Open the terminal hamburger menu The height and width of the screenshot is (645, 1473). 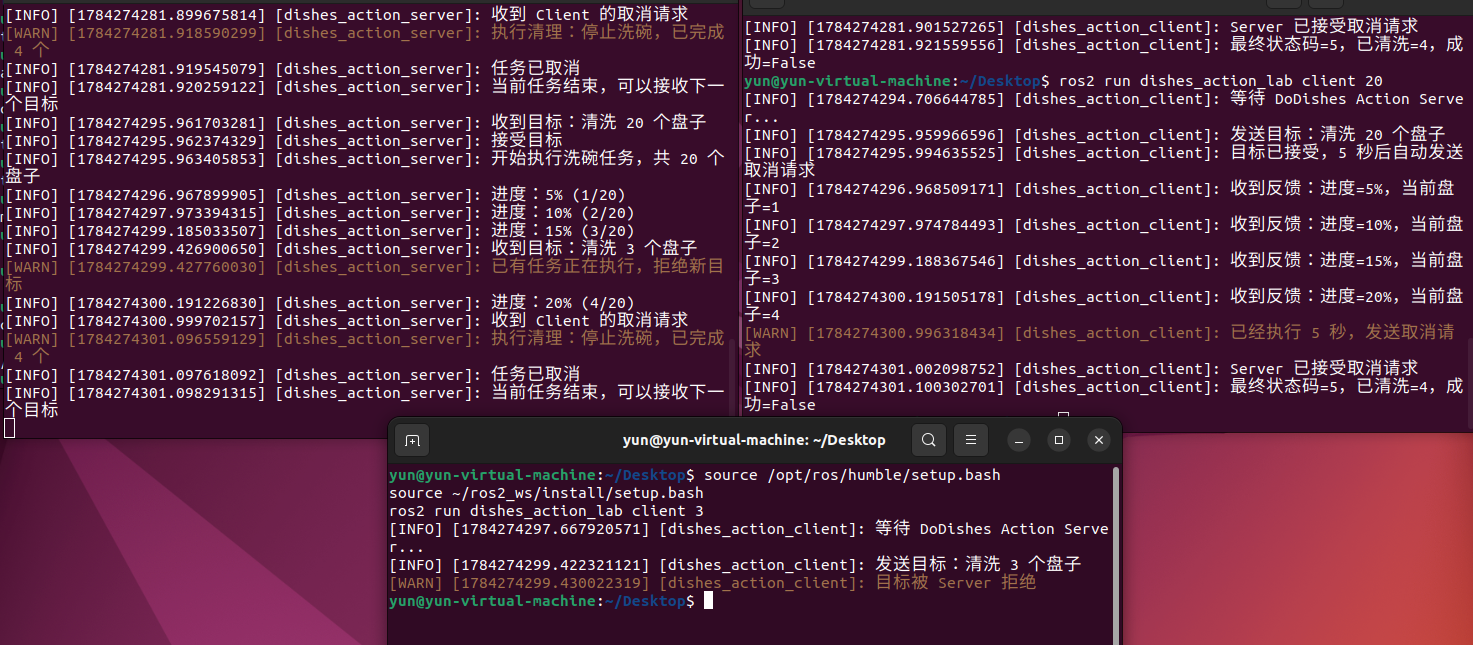pos(970,440)
